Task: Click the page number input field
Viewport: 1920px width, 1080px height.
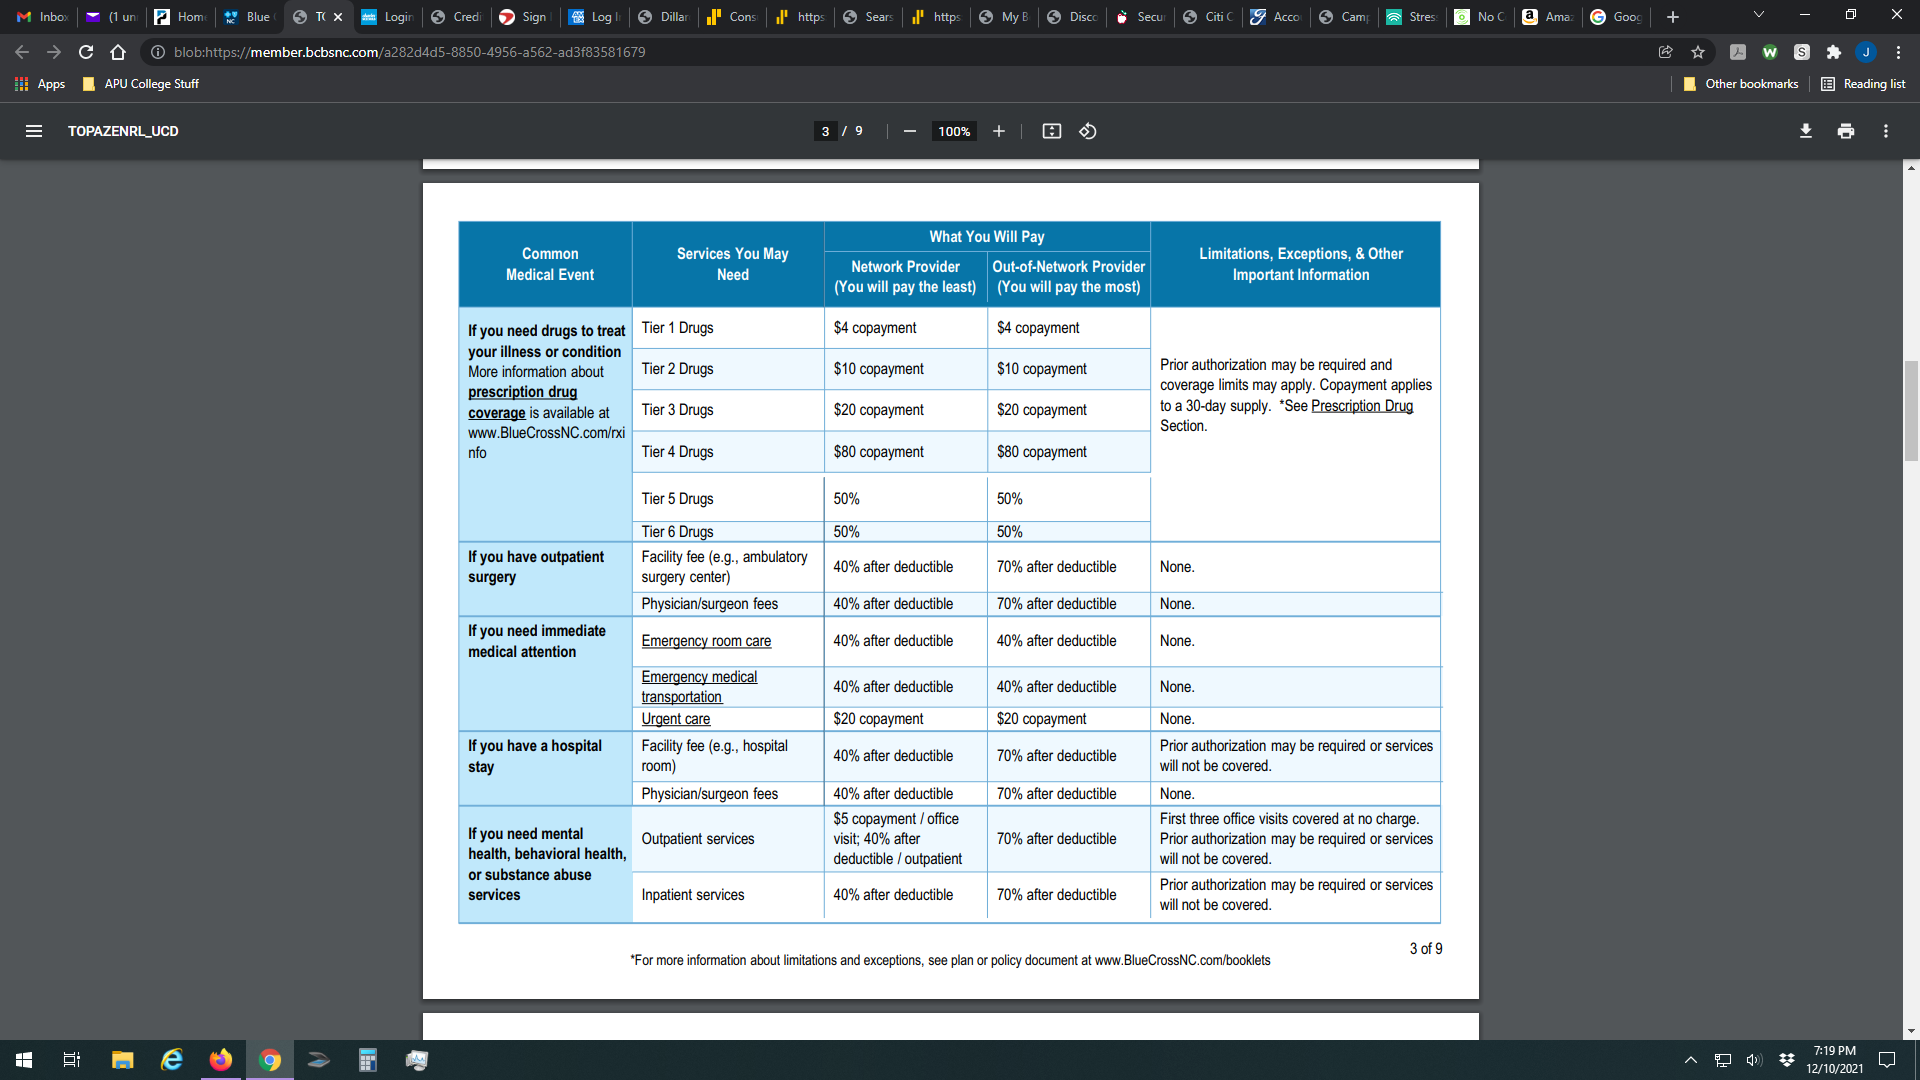Action: [825, 131]
